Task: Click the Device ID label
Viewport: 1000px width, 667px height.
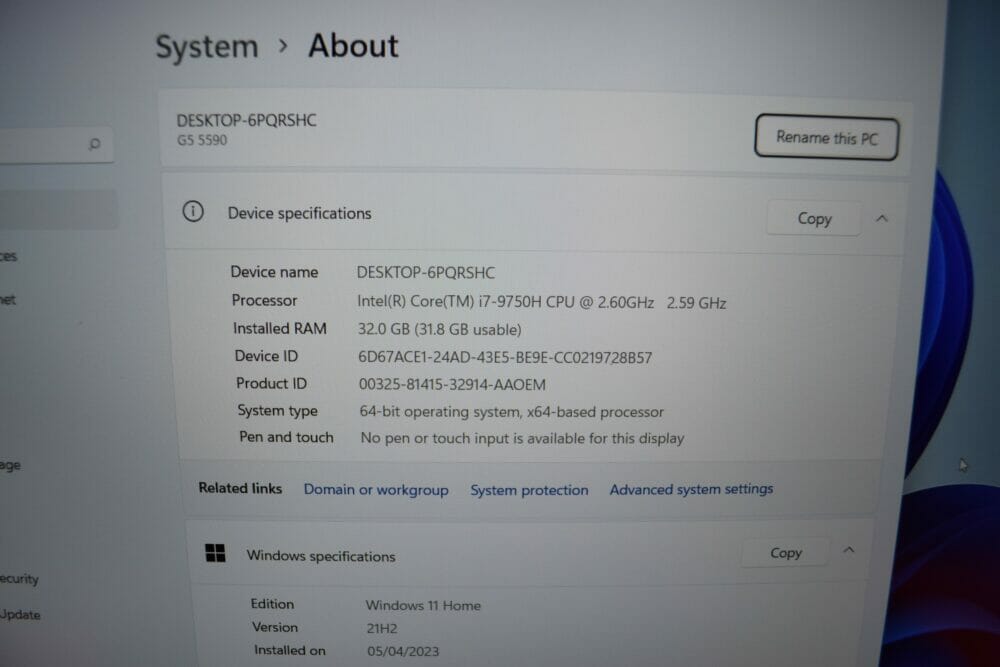Action: 266,356
